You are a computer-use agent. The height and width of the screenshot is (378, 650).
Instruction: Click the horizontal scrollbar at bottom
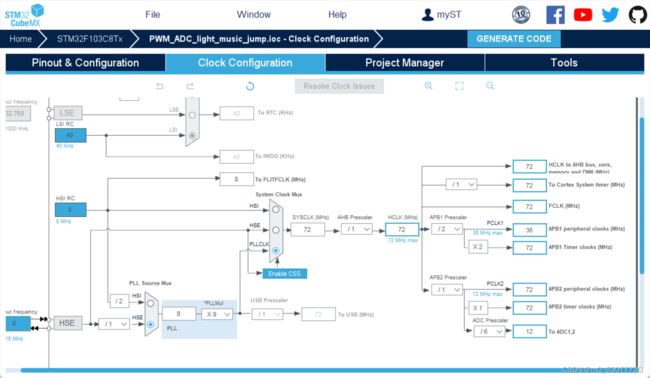pos(330,370)
